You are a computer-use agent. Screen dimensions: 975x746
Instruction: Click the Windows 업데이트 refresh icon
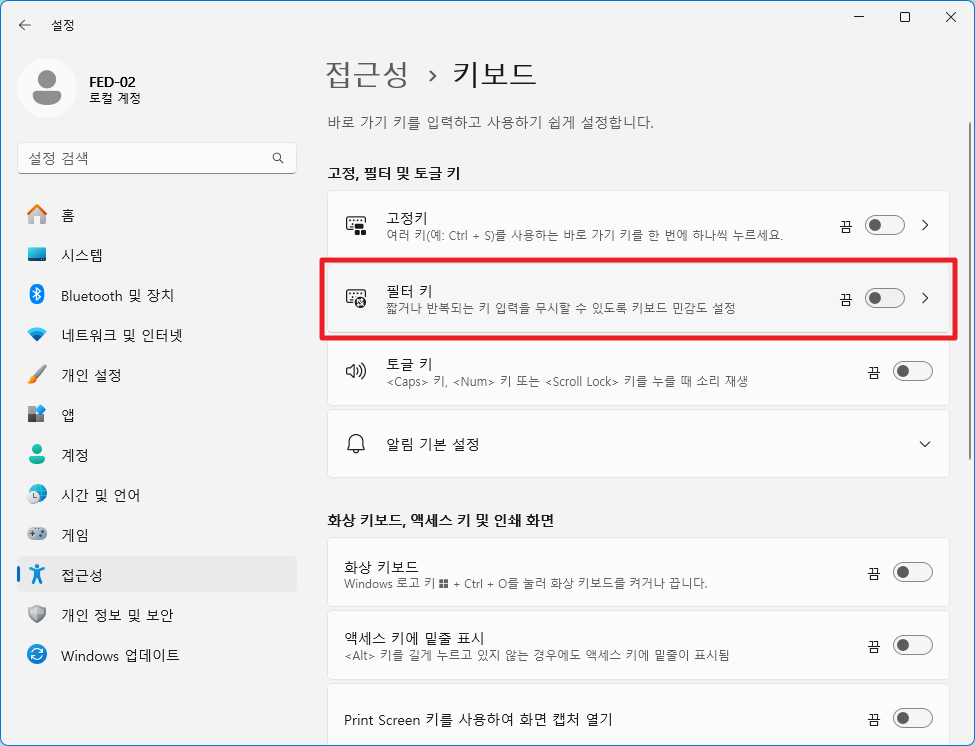click(x=37, y=654)
